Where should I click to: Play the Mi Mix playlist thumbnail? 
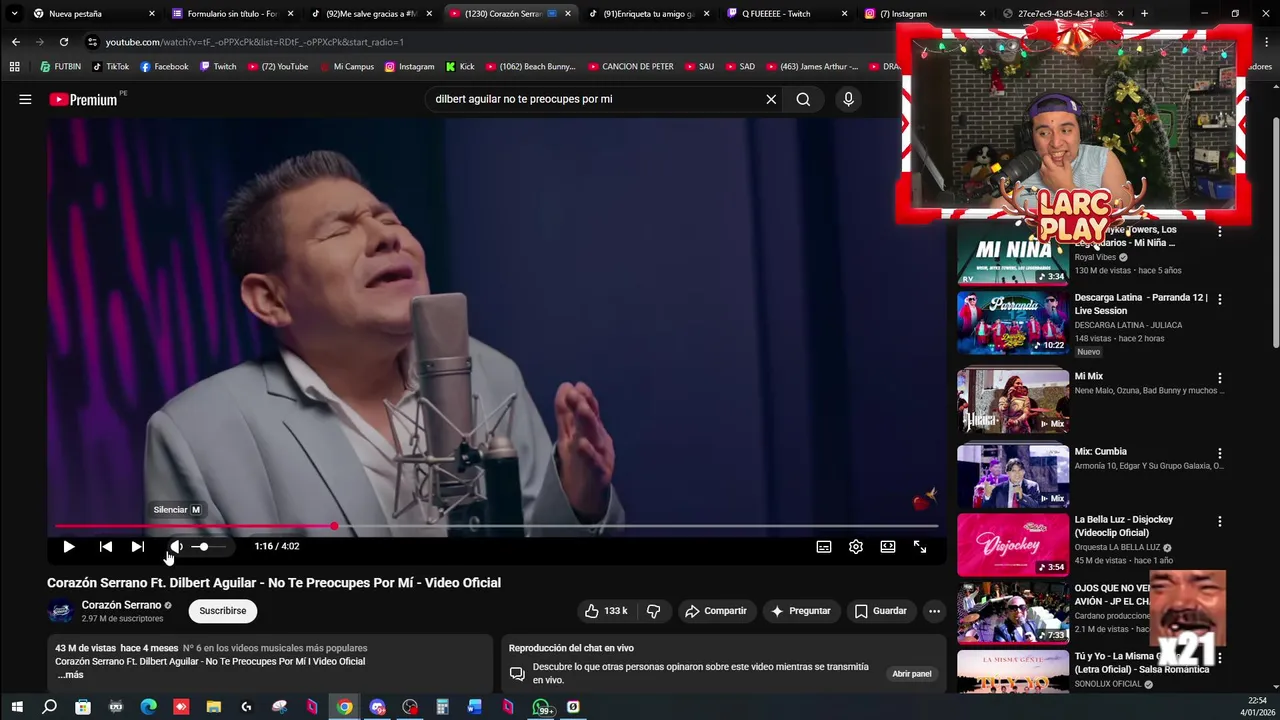1013,401
